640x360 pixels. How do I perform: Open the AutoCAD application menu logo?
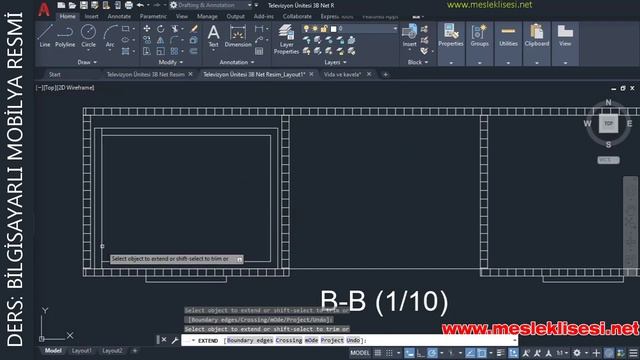(44, 9)
